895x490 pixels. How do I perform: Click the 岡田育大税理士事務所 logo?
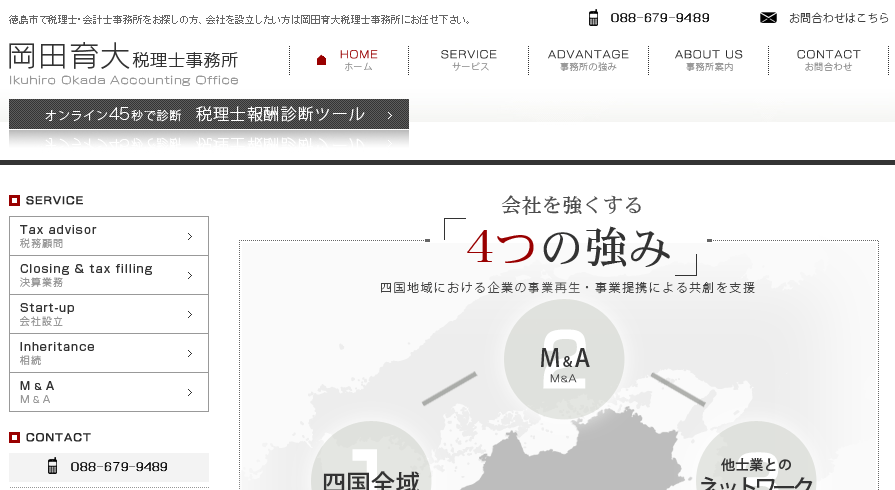[123, 63]
